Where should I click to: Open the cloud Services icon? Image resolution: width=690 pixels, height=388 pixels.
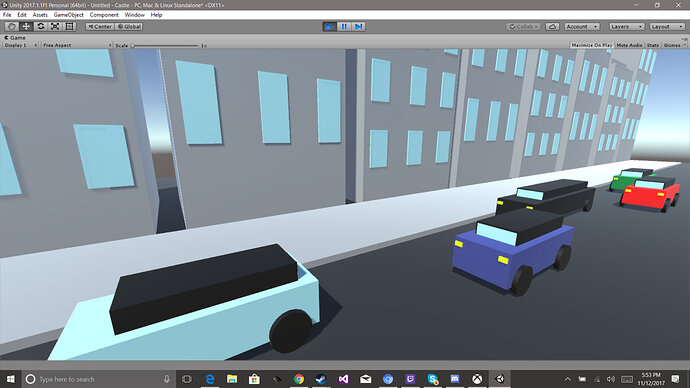[x=552, y=27]
